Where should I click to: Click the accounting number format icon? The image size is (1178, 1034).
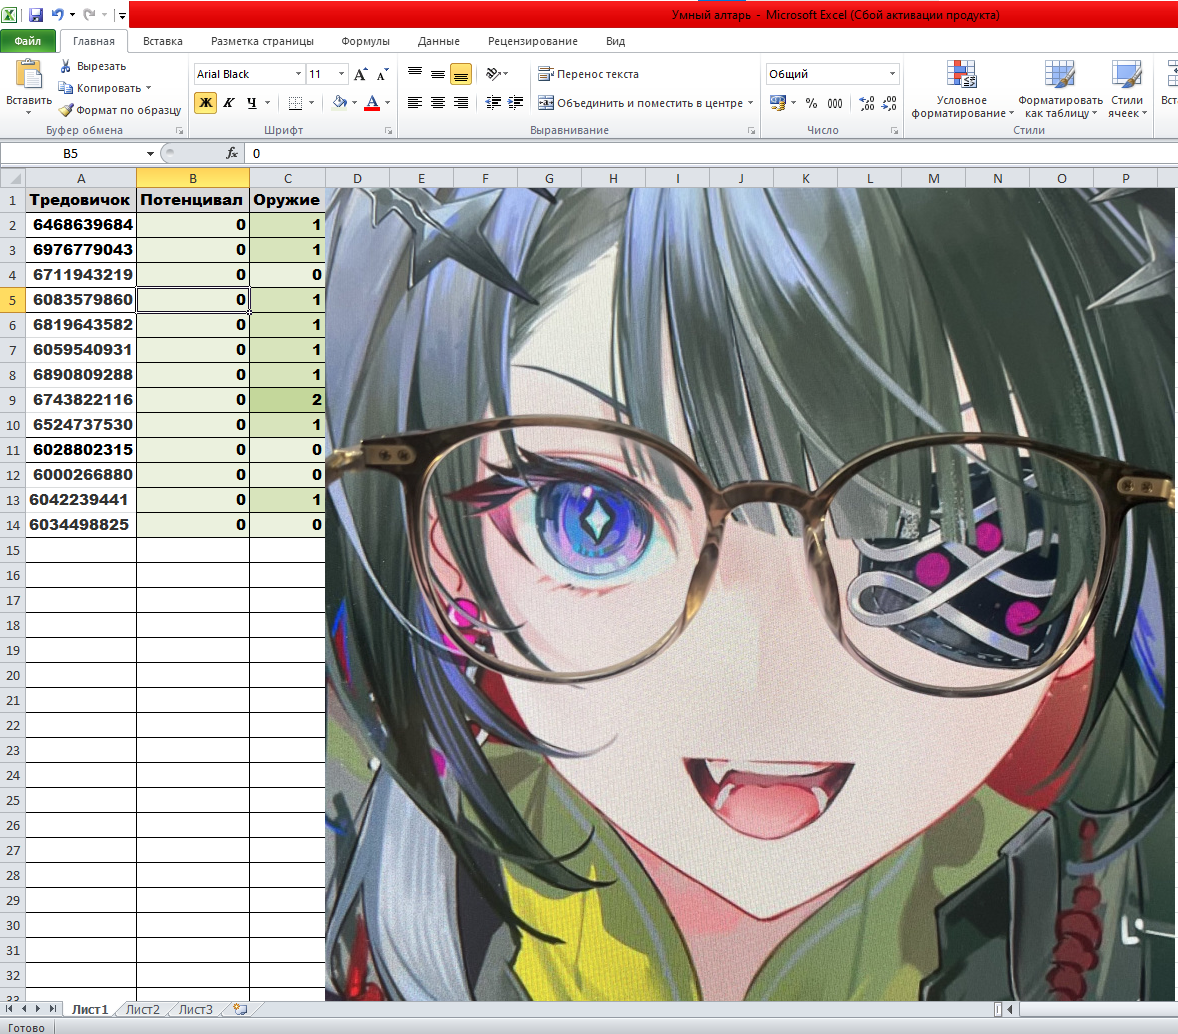pyautogui.click(x=778, y=103)
